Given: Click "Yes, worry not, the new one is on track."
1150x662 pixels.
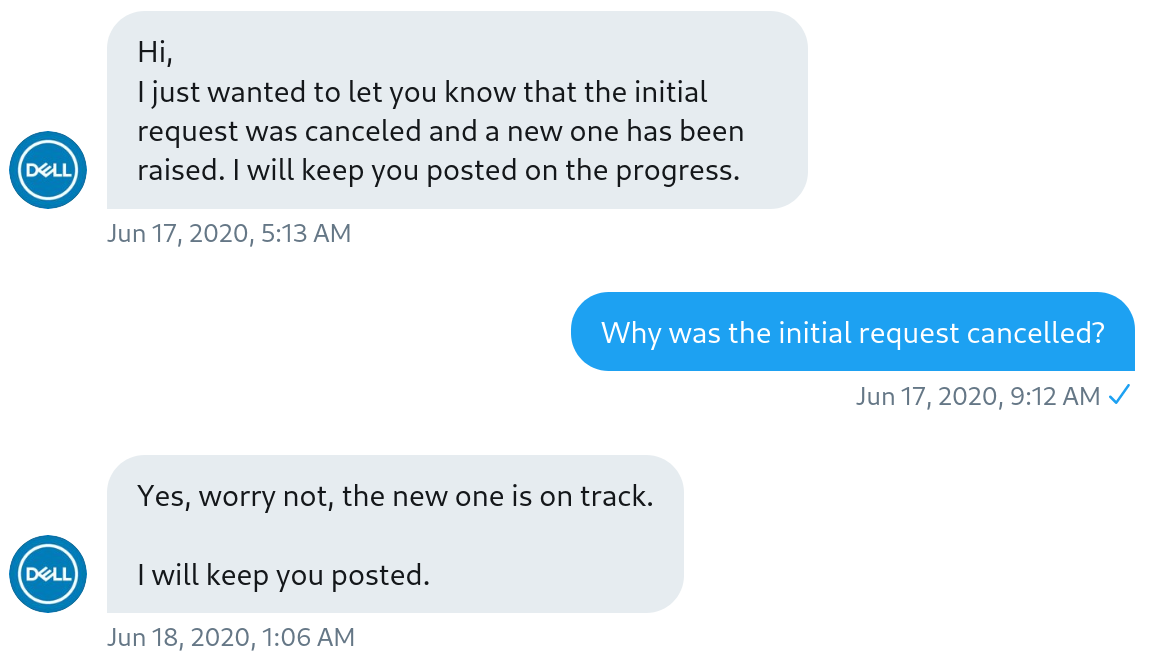Looking at the screenshot, I should pos(395,496).
